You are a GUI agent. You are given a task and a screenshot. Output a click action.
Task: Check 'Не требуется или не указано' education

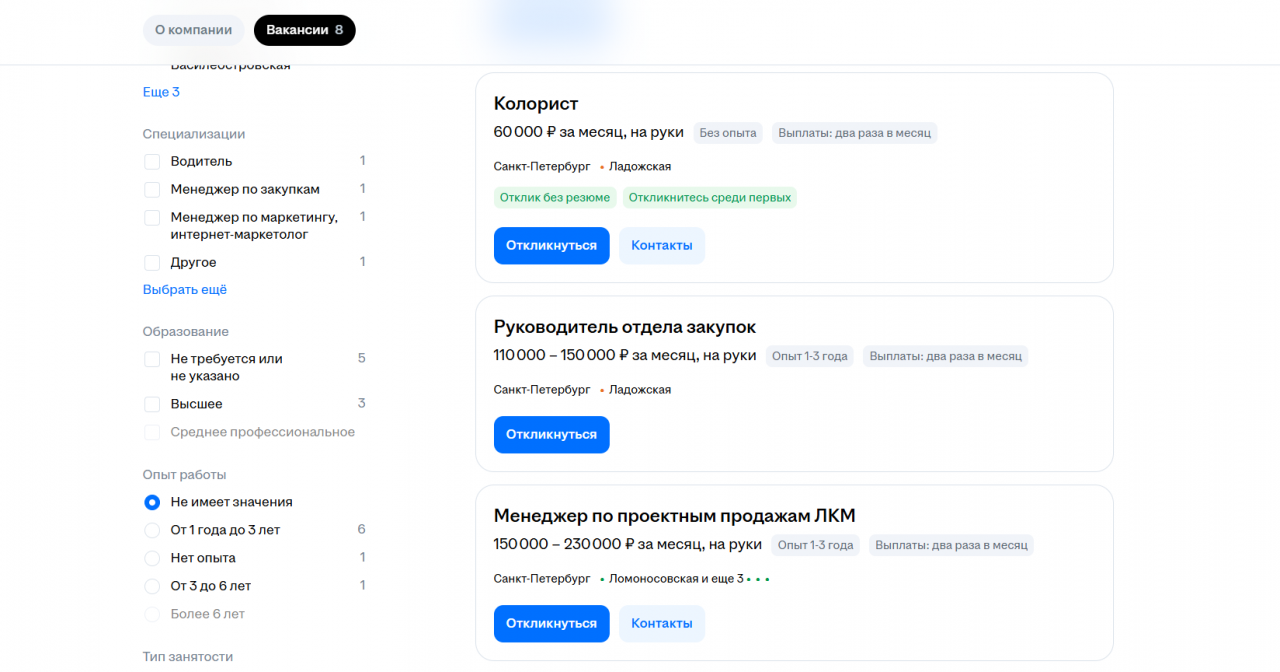(x=152, y=359)
